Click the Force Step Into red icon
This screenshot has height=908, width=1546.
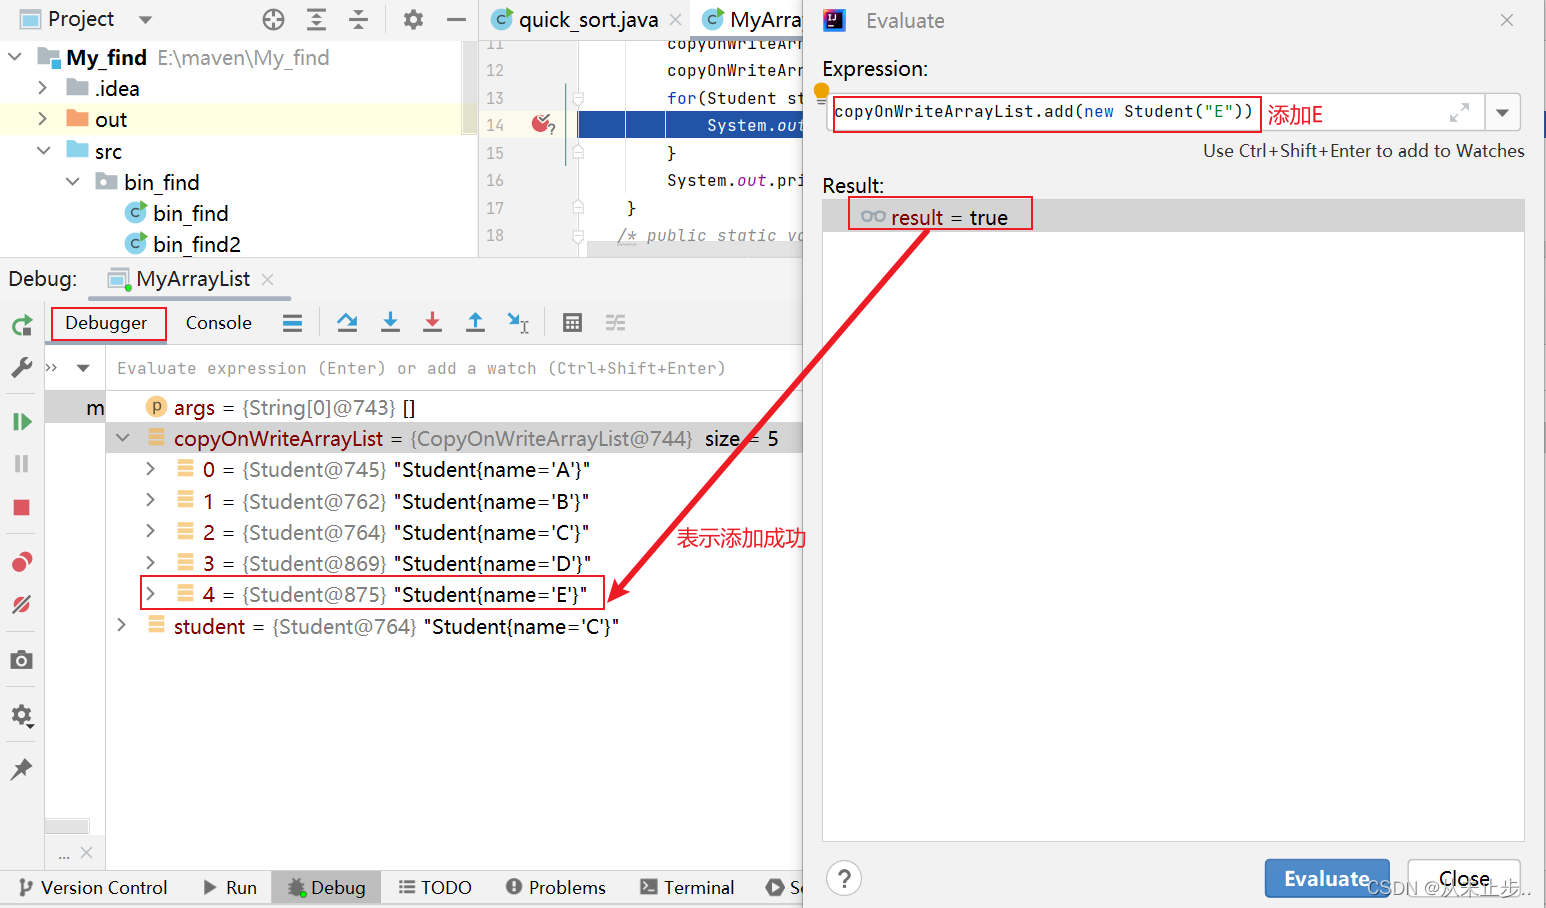click(432, 322)
